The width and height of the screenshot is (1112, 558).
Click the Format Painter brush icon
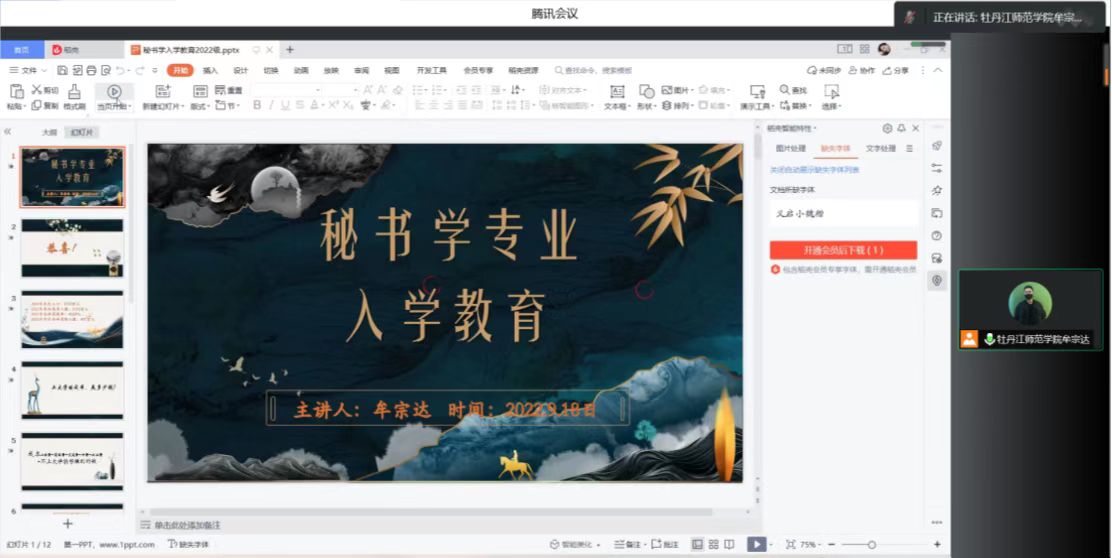click(x=74, y=91)
